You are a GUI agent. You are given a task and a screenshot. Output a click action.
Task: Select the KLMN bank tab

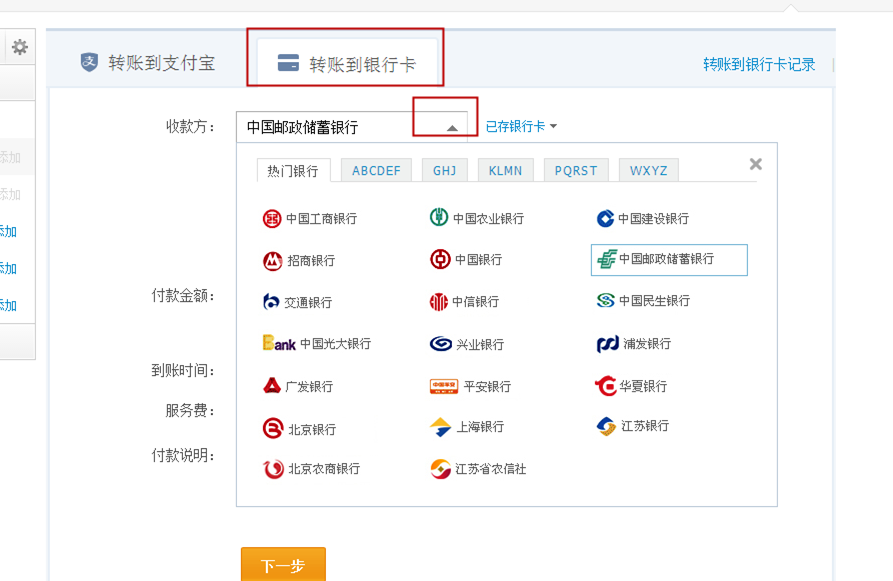(506, 170)
